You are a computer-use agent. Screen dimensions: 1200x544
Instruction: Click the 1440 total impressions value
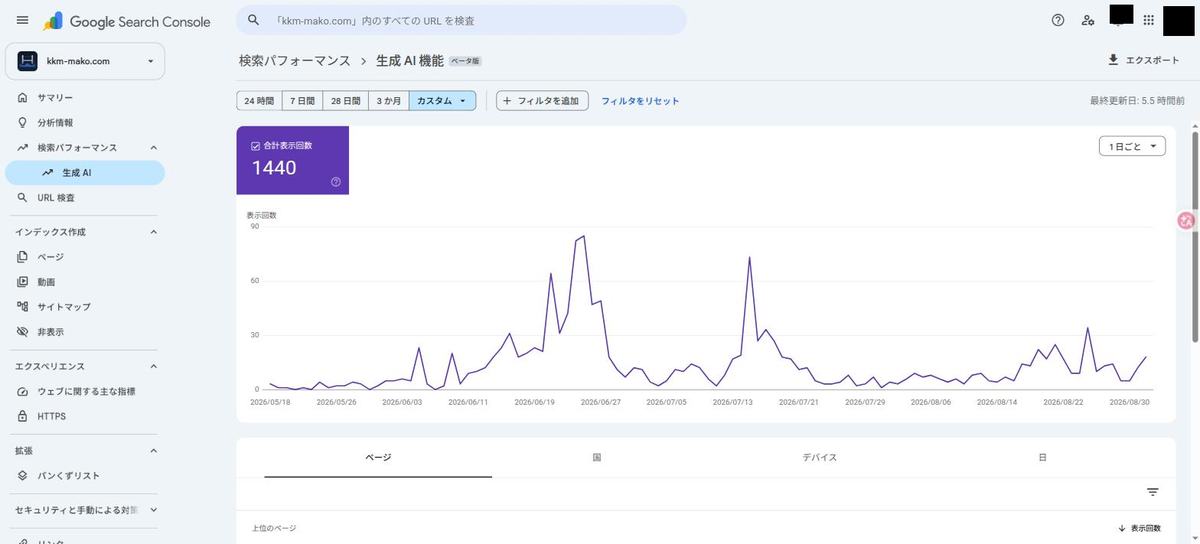[274, 167]
